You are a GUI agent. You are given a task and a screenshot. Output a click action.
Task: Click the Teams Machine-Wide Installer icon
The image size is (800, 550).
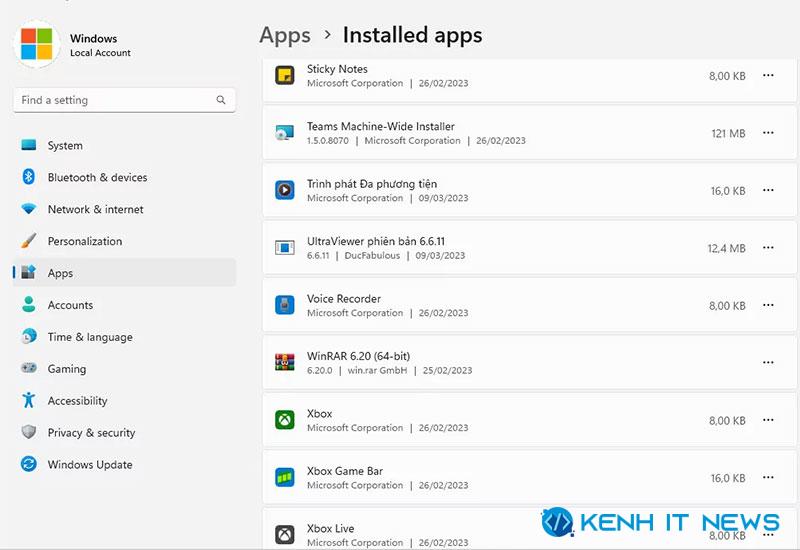click(x=285, y=133)
